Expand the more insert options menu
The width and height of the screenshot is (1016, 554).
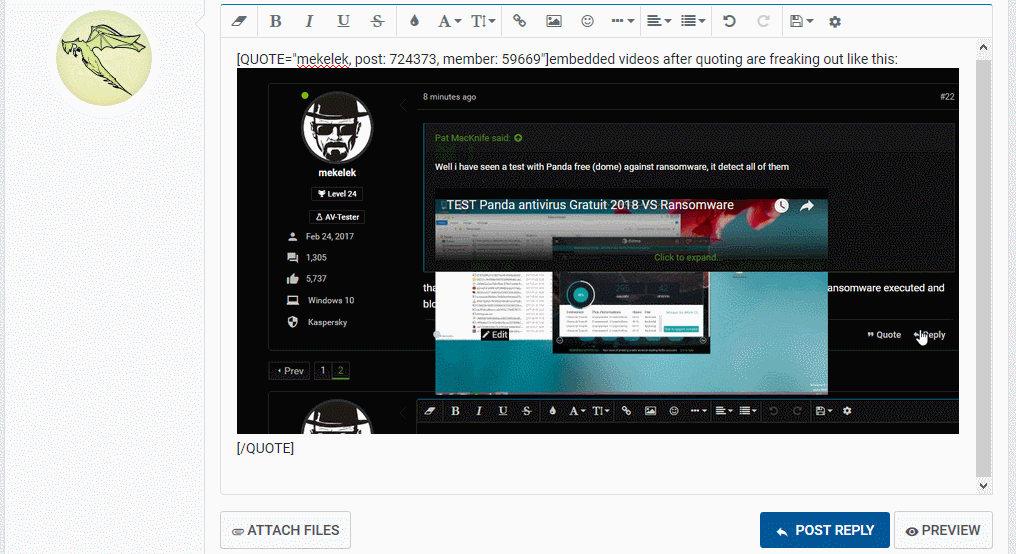[621, 21]
